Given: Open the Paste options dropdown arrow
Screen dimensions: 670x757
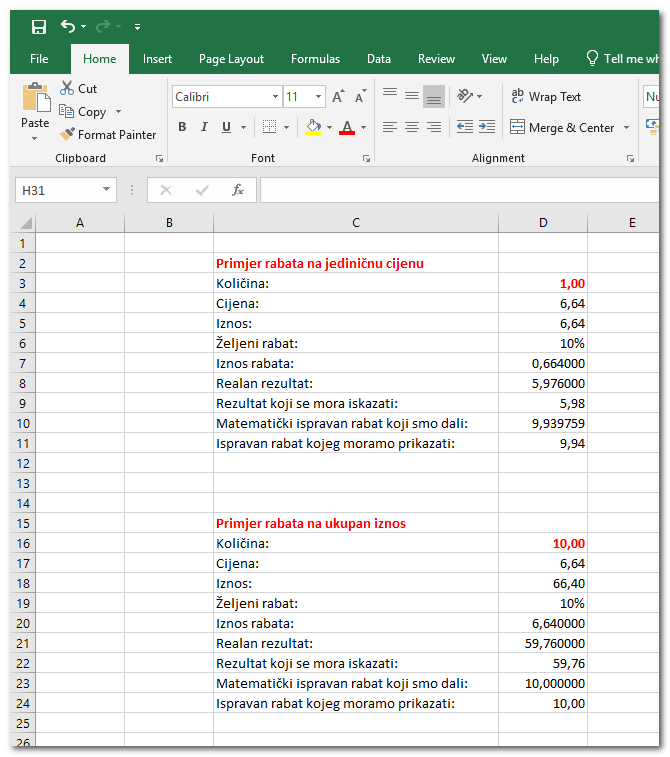Looking at the screenshot, I should pos(35,139).
